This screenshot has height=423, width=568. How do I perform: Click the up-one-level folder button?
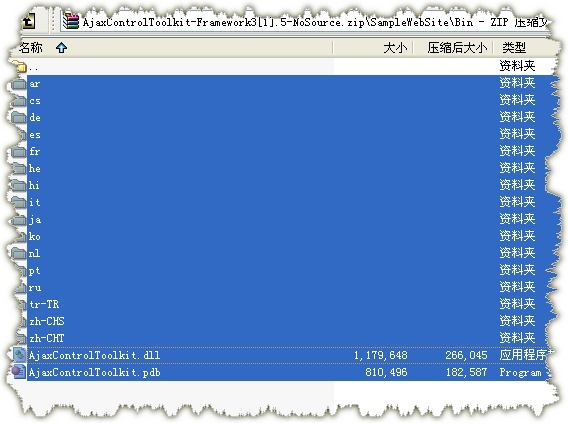click(28, 22)
